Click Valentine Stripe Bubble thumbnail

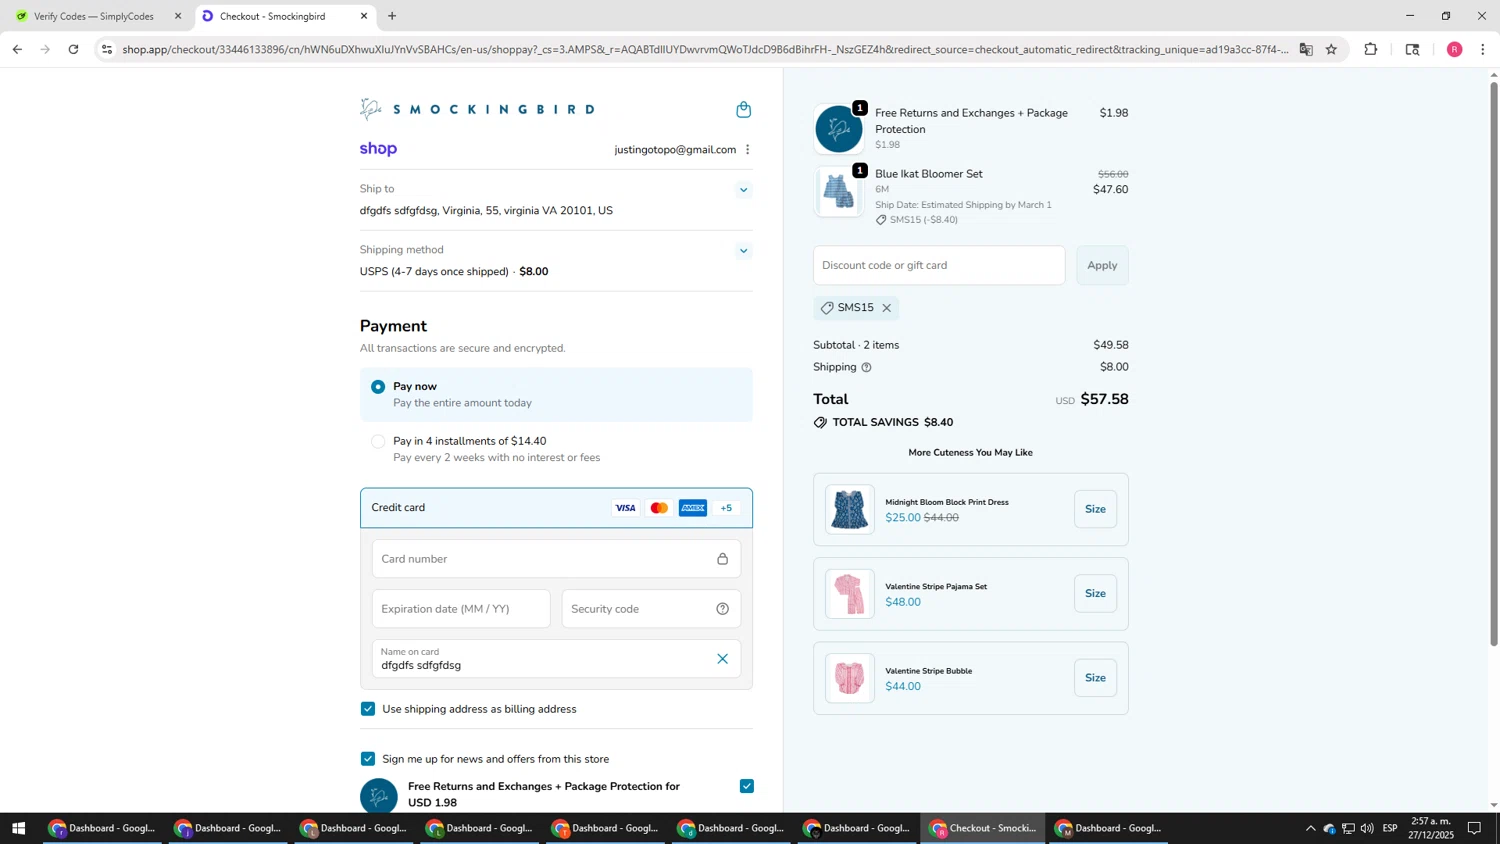point(850,678)
